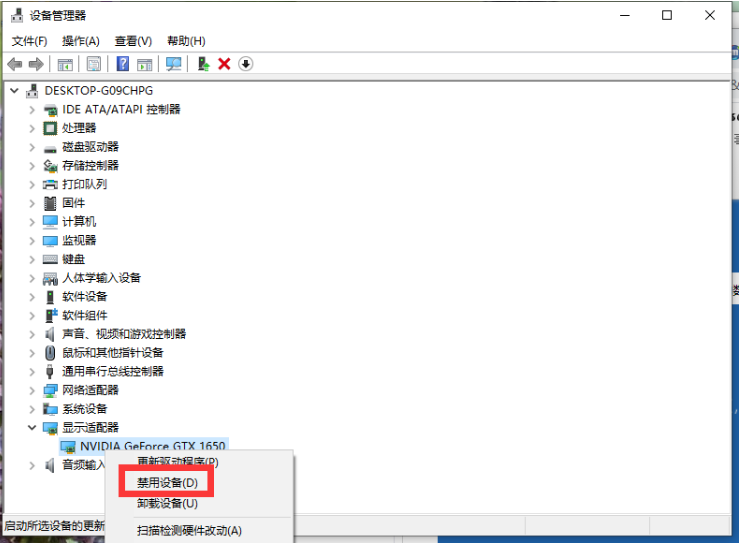The width and height of the screenshot is (740, 546).
Task: Choose 卸载设备(U) from context menu
Action: click(167, 503)
